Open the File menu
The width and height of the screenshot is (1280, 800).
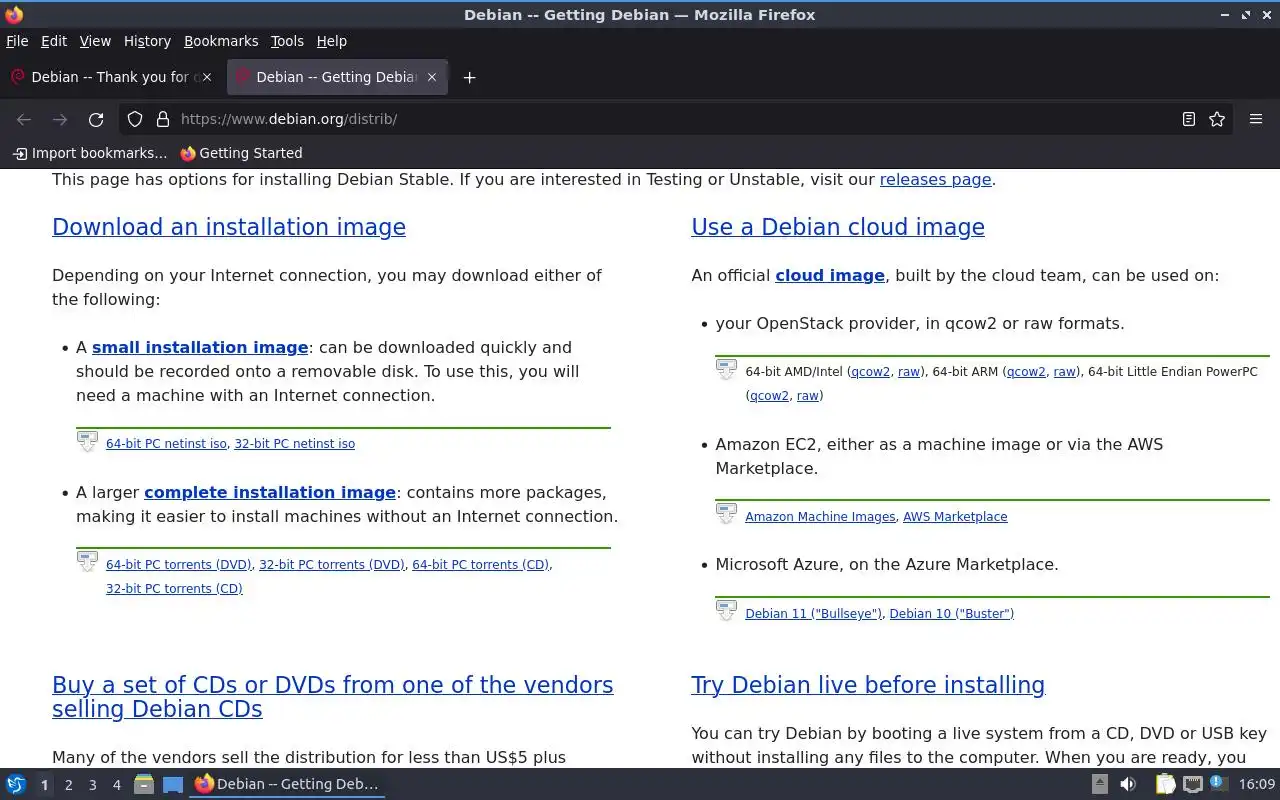coord(17,41)
